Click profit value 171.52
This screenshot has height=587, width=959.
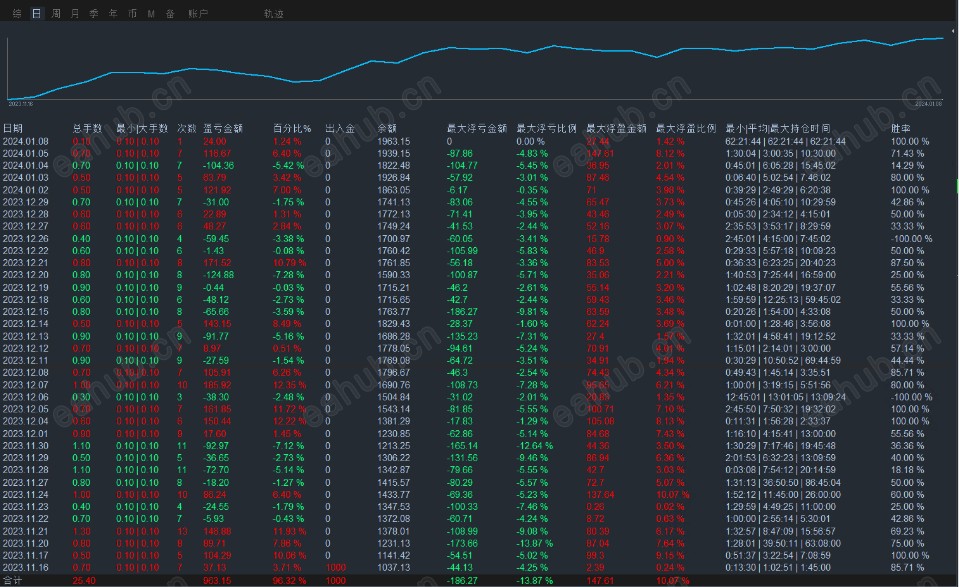(x=217, y=263)
